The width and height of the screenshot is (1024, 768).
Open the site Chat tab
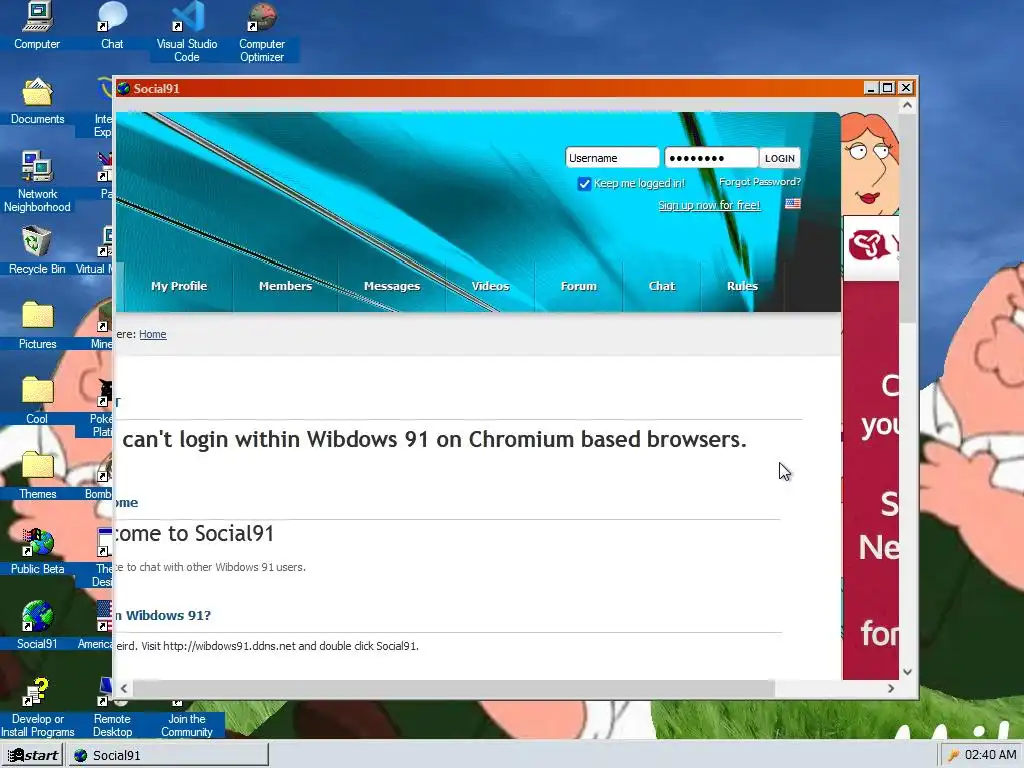[662, 286]
